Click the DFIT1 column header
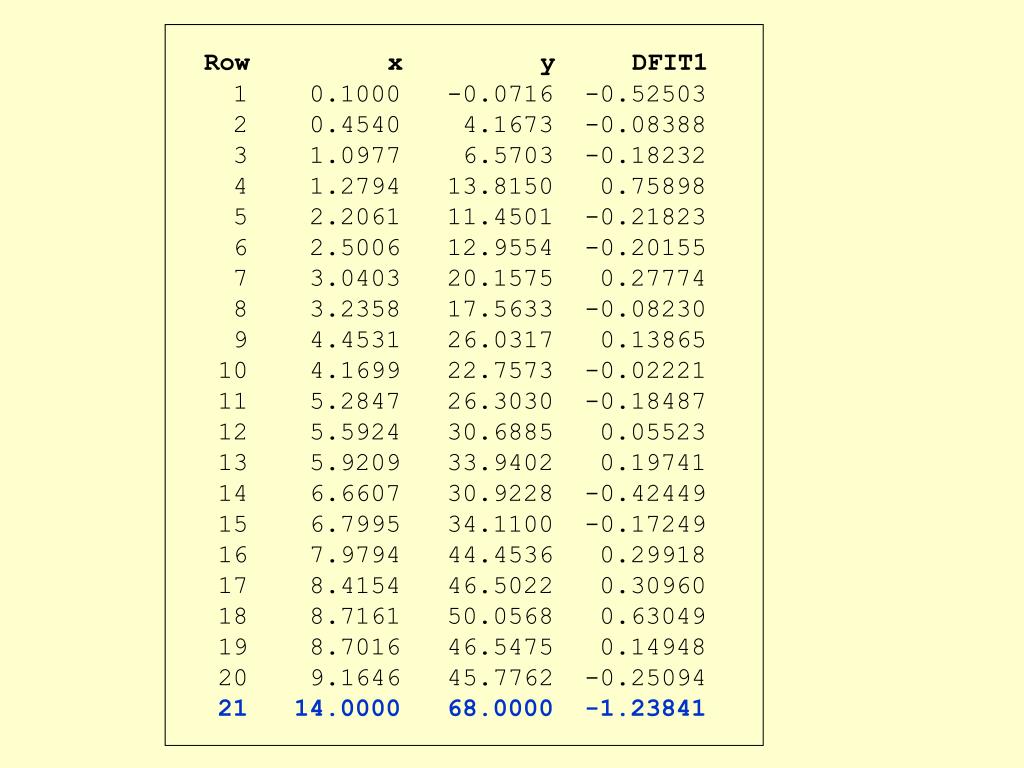This screenshot has width=1024, height=768. pyautogui.click(x=669, y=63)
